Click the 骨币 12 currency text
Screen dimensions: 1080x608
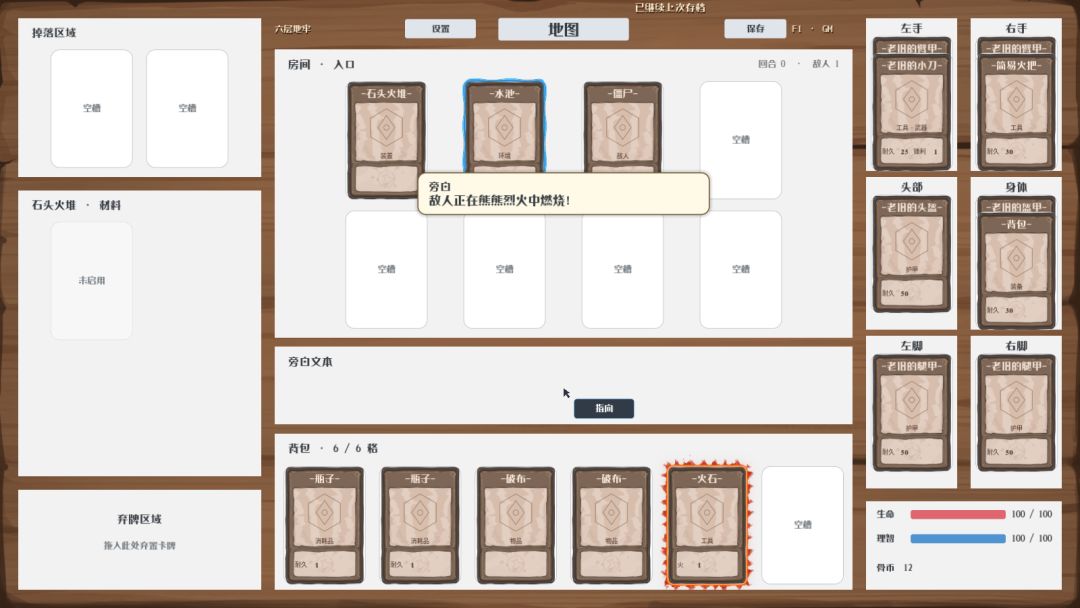pos(894,568)
